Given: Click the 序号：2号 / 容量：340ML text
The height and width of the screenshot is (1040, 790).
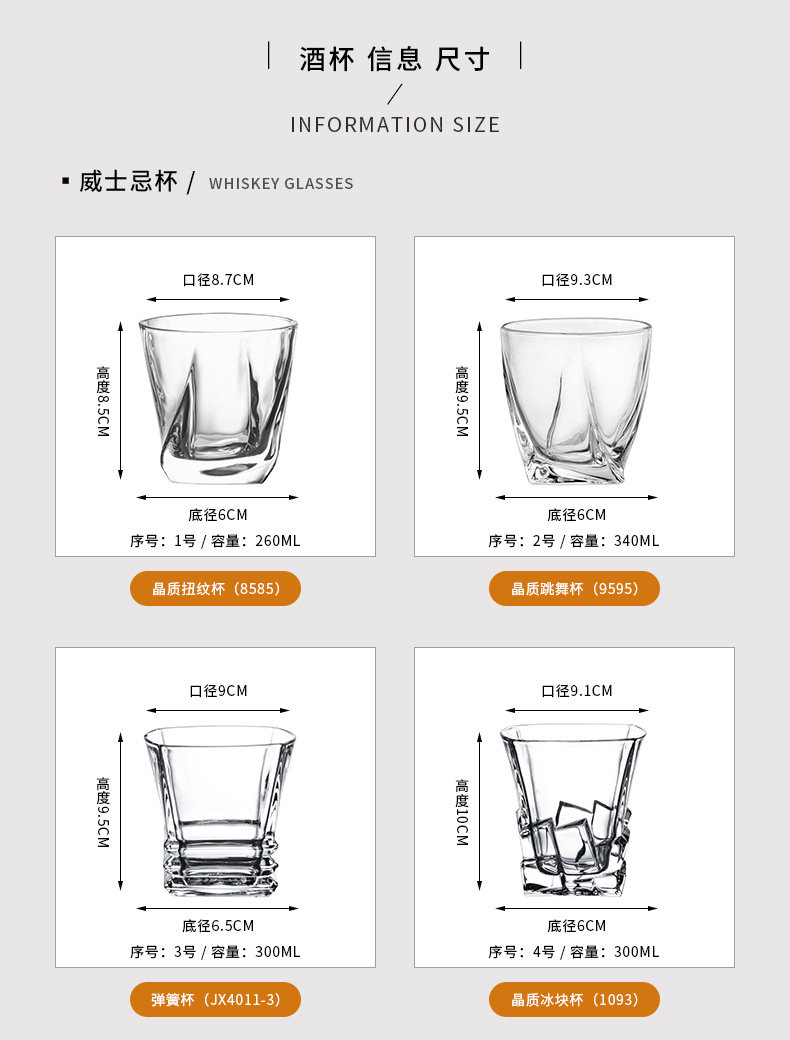Looking at the screenshot, I should pyautogui.click(x=574, y=541).
